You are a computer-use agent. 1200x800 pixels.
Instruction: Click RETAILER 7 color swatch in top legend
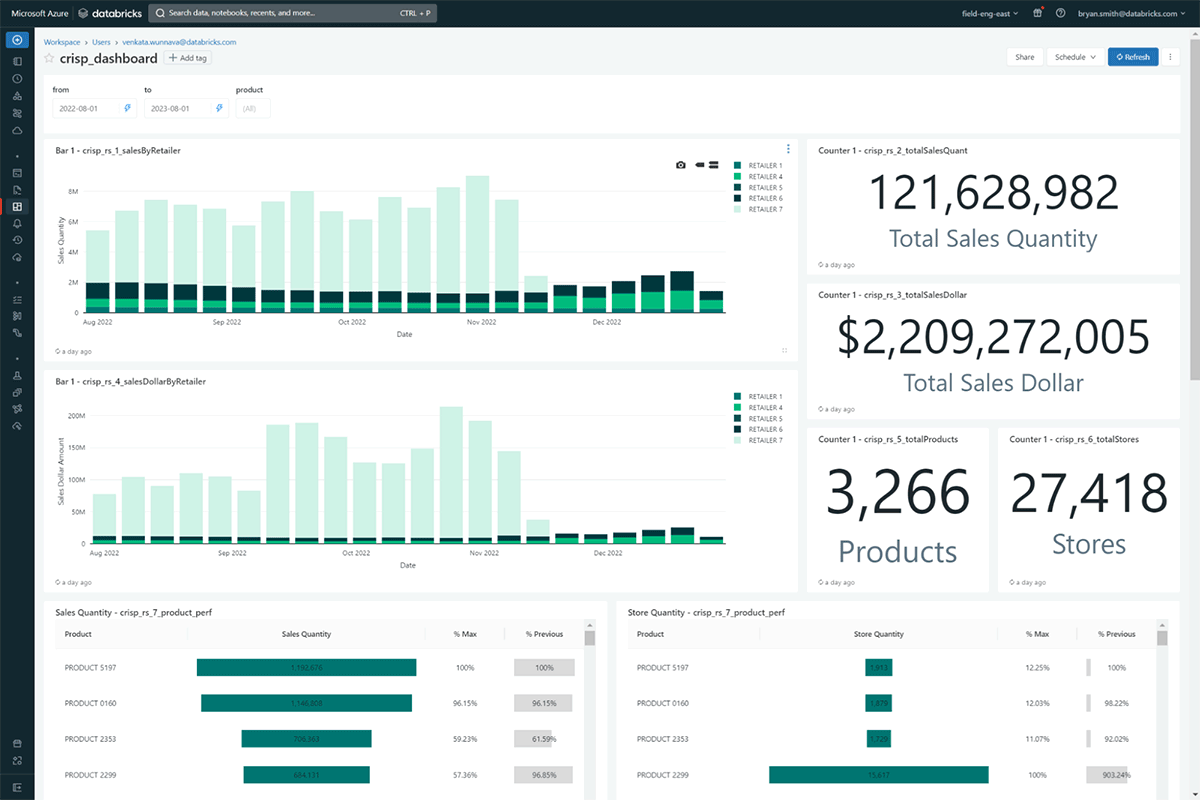pyautogui.click(x=738, y=209)
